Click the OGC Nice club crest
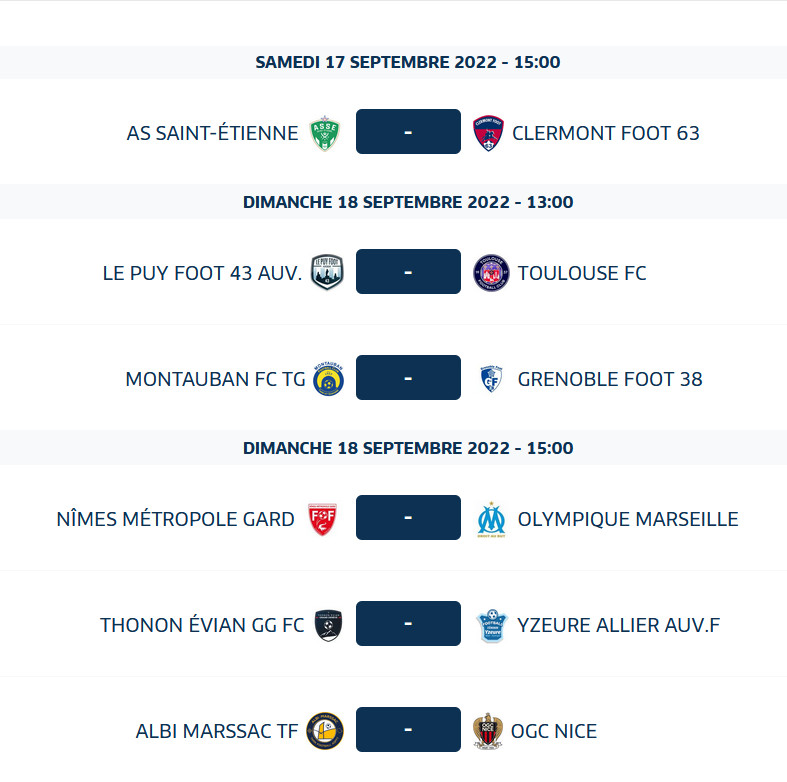Screen dimensions: 787x782 [x=488, y=731]
